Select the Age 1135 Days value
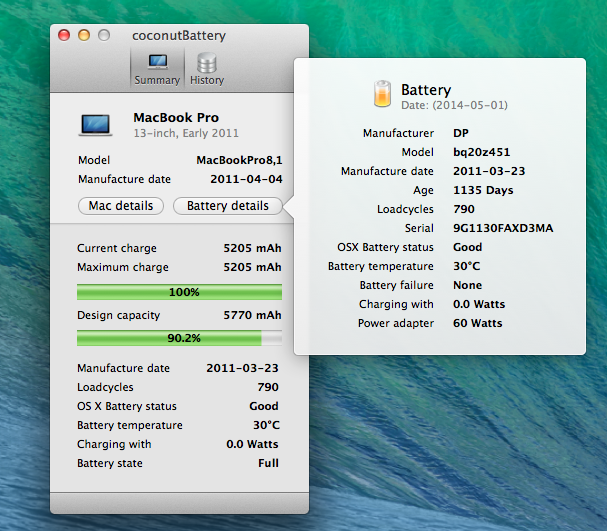Screen dimensions: 607x531 483,190
